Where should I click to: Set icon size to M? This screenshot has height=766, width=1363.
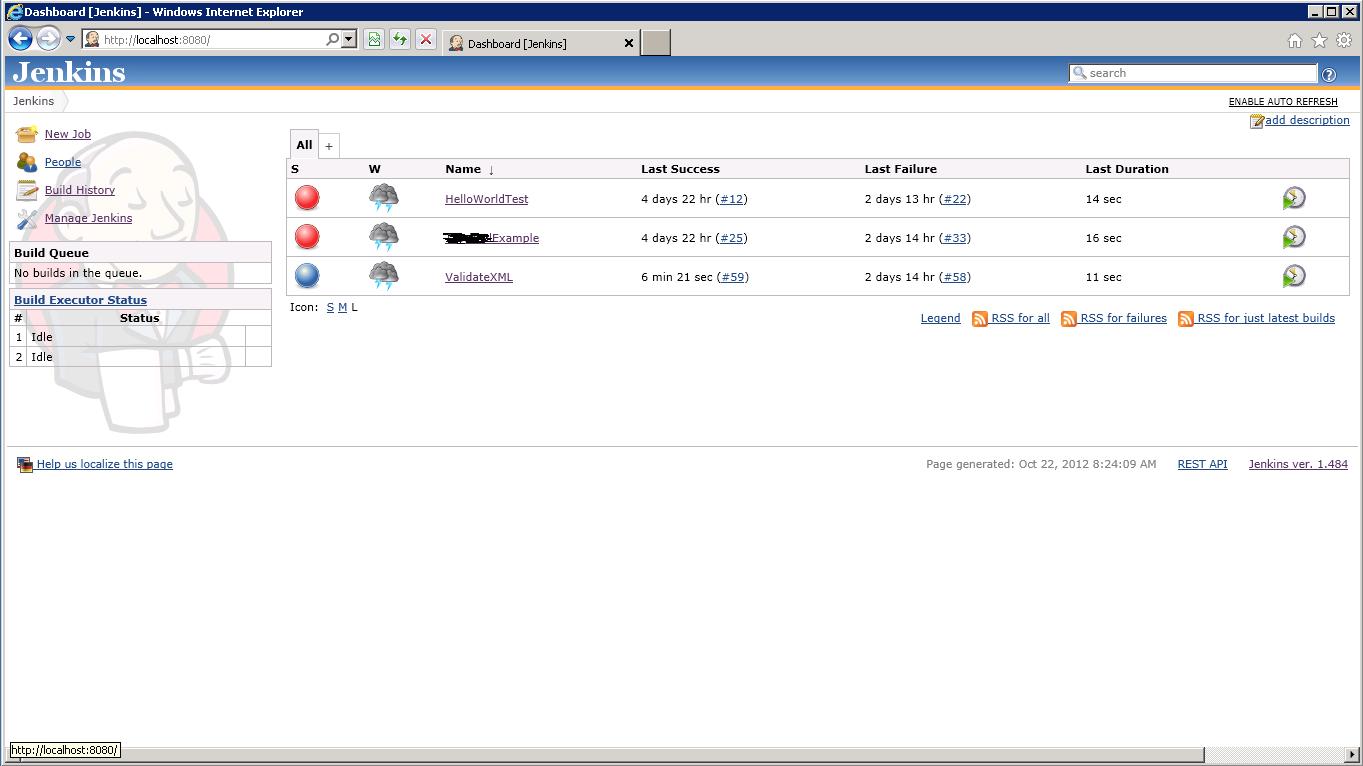342,307
